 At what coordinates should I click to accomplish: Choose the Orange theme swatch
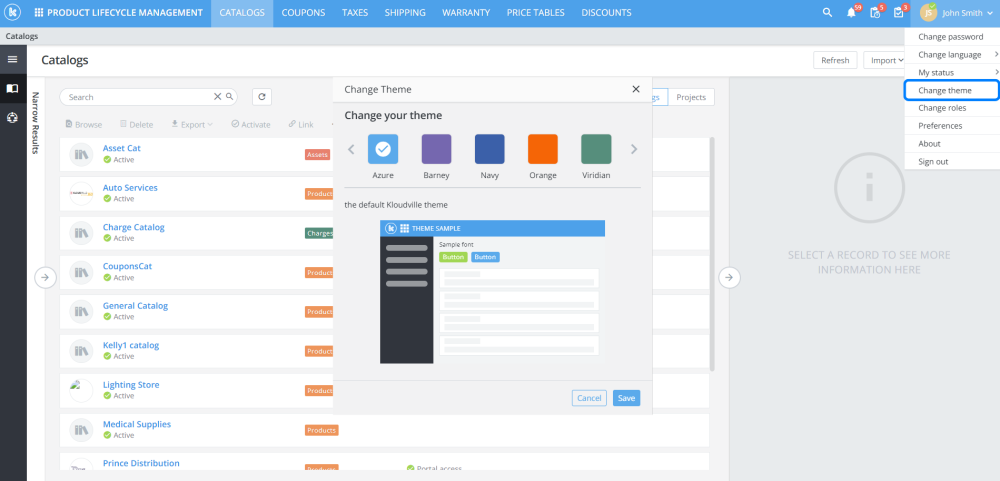(x=543, y=149)
